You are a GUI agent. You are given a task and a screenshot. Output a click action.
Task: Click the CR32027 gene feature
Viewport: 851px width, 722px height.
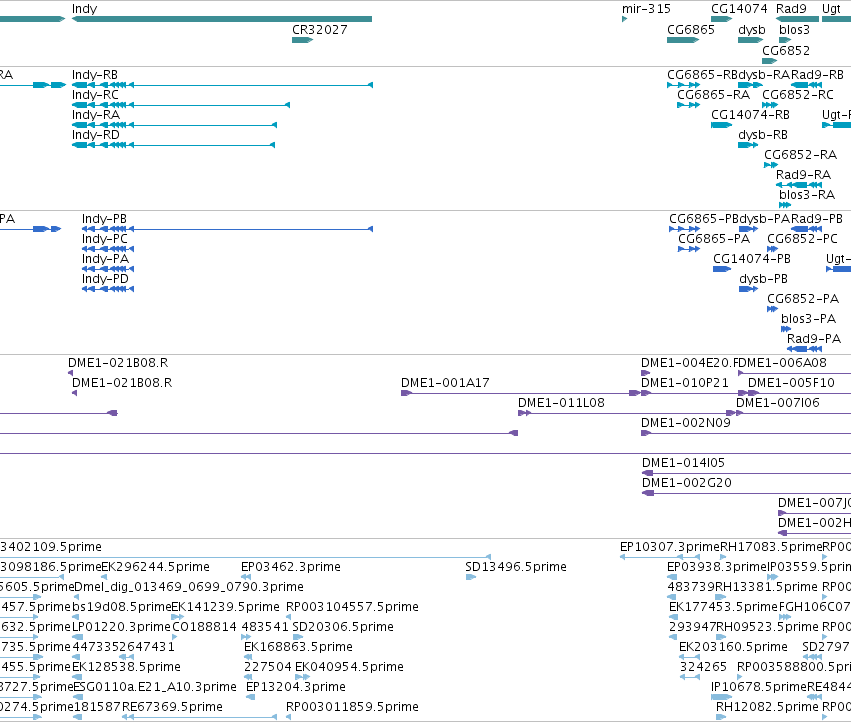pyautogui.click(x=302, y=40)
